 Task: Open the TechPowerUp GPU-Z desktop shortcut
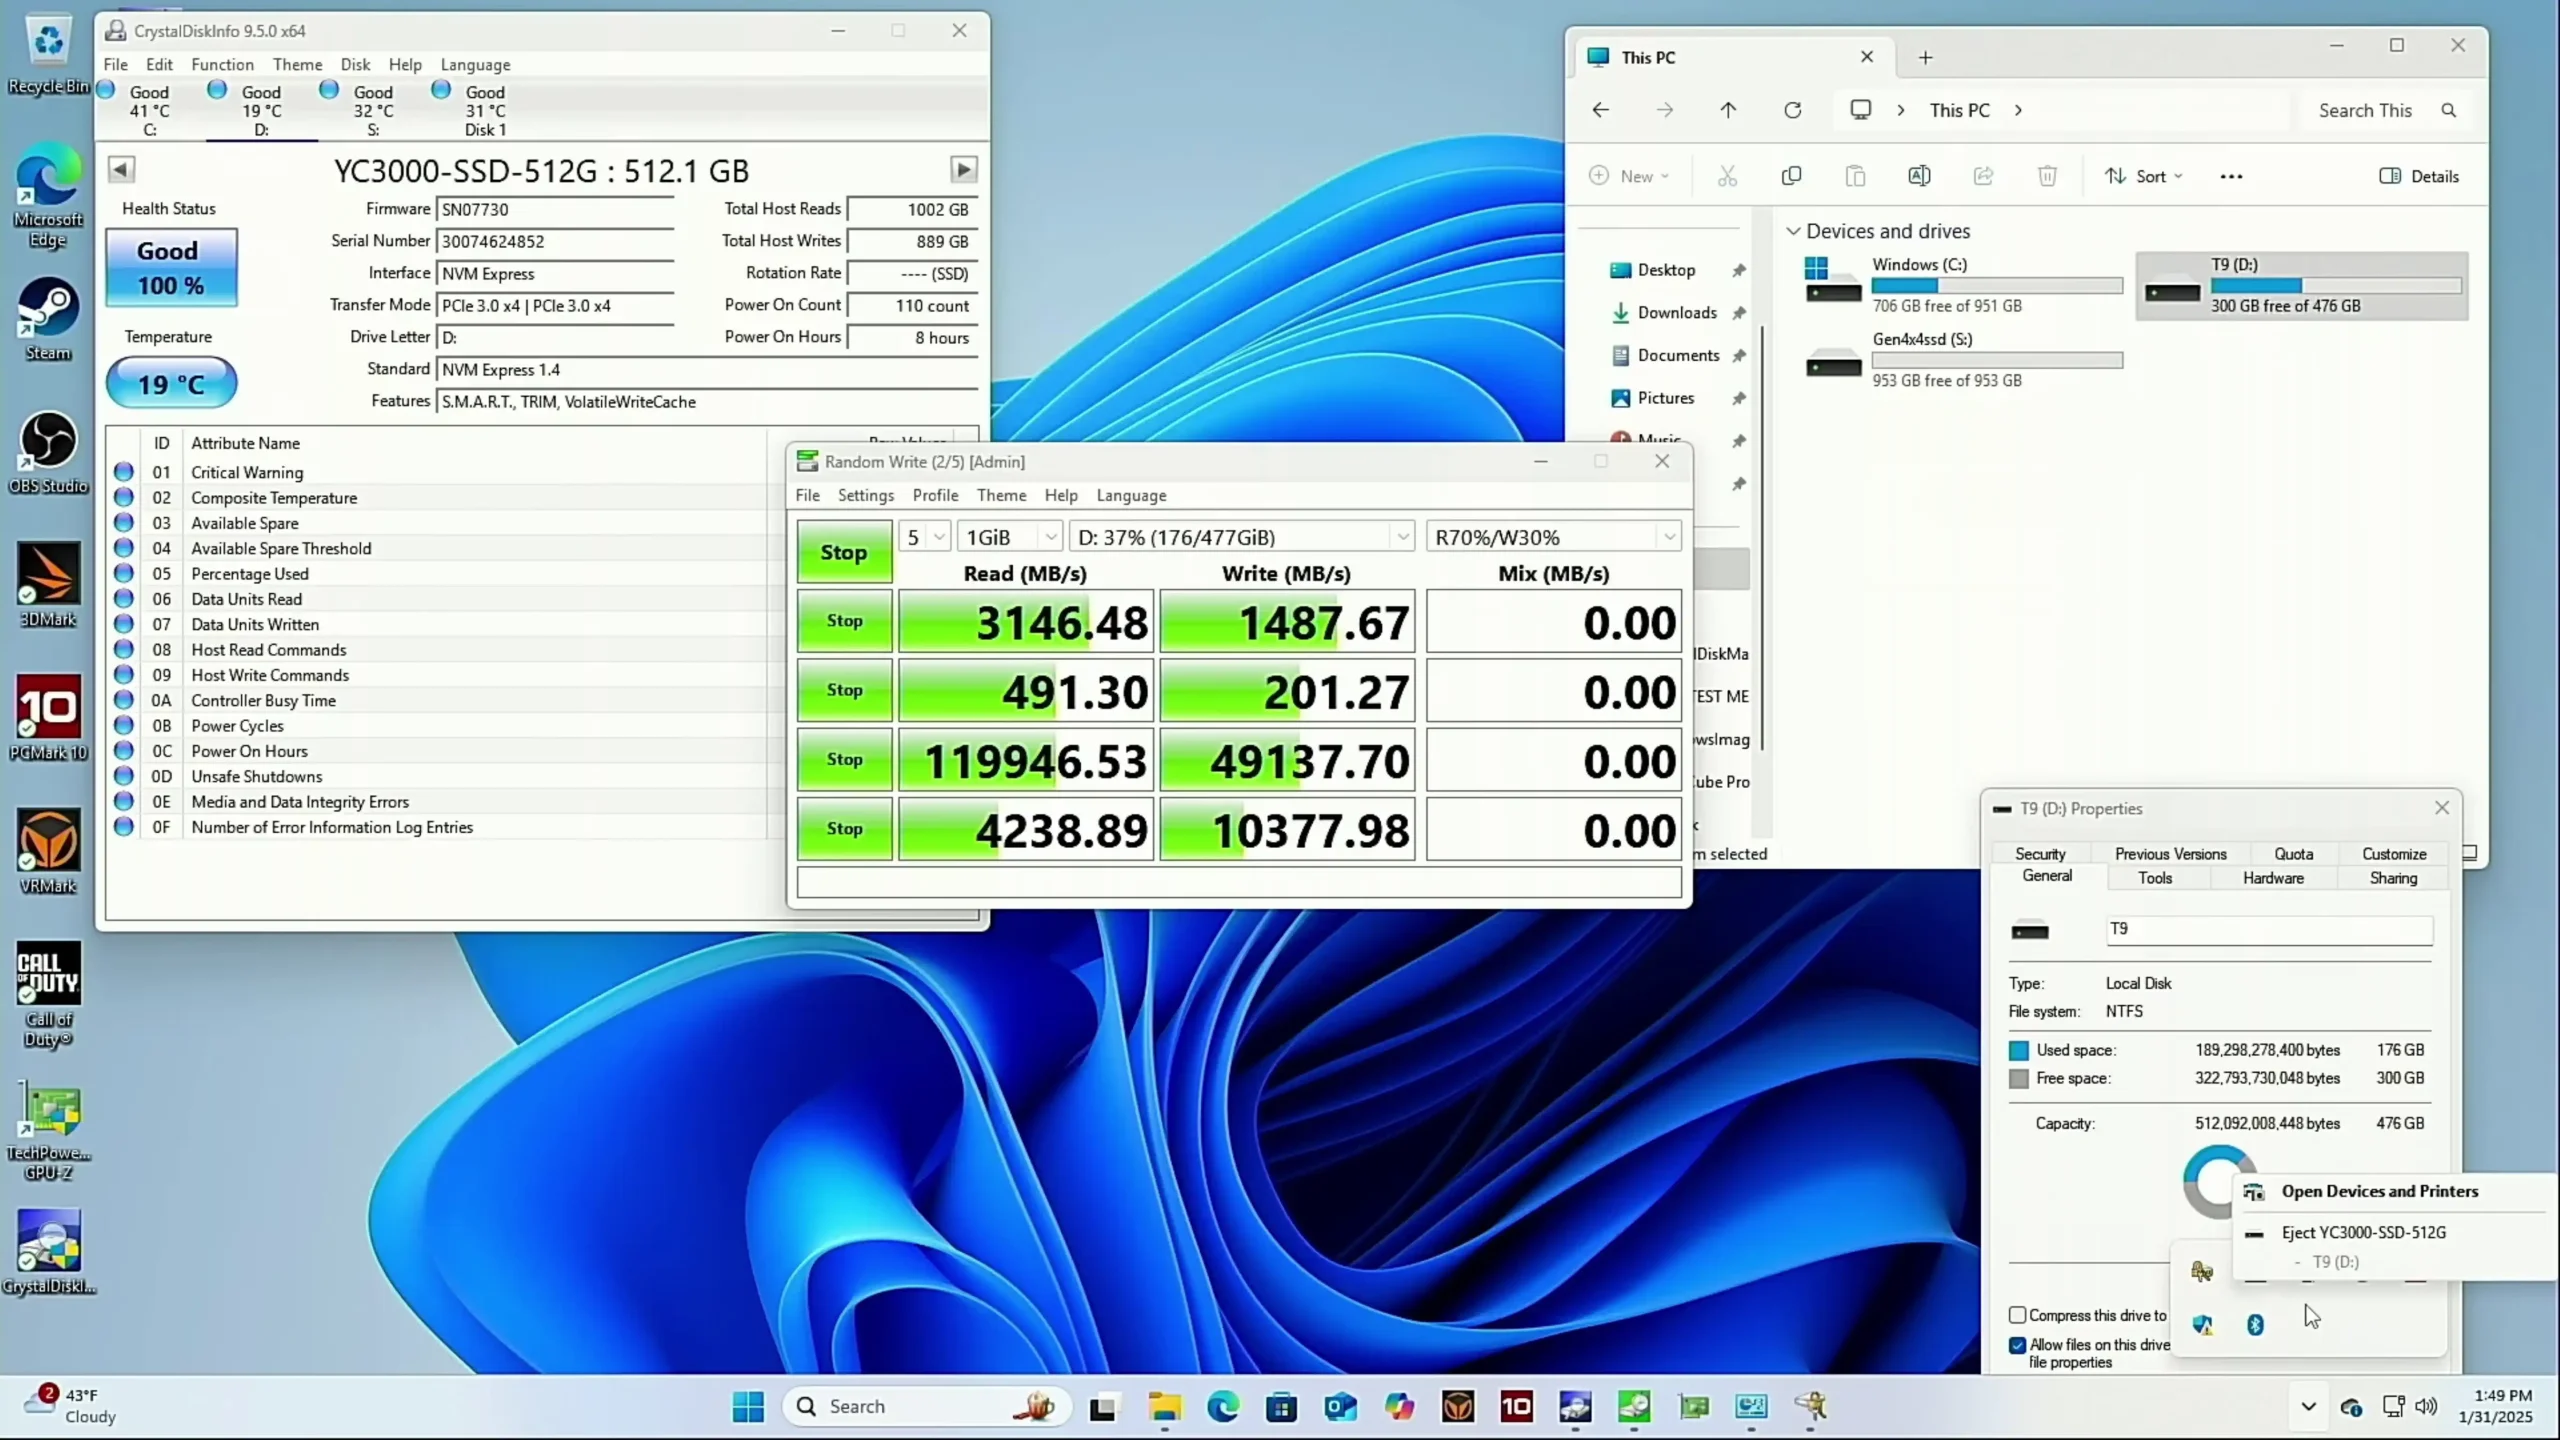point(48,1132)
